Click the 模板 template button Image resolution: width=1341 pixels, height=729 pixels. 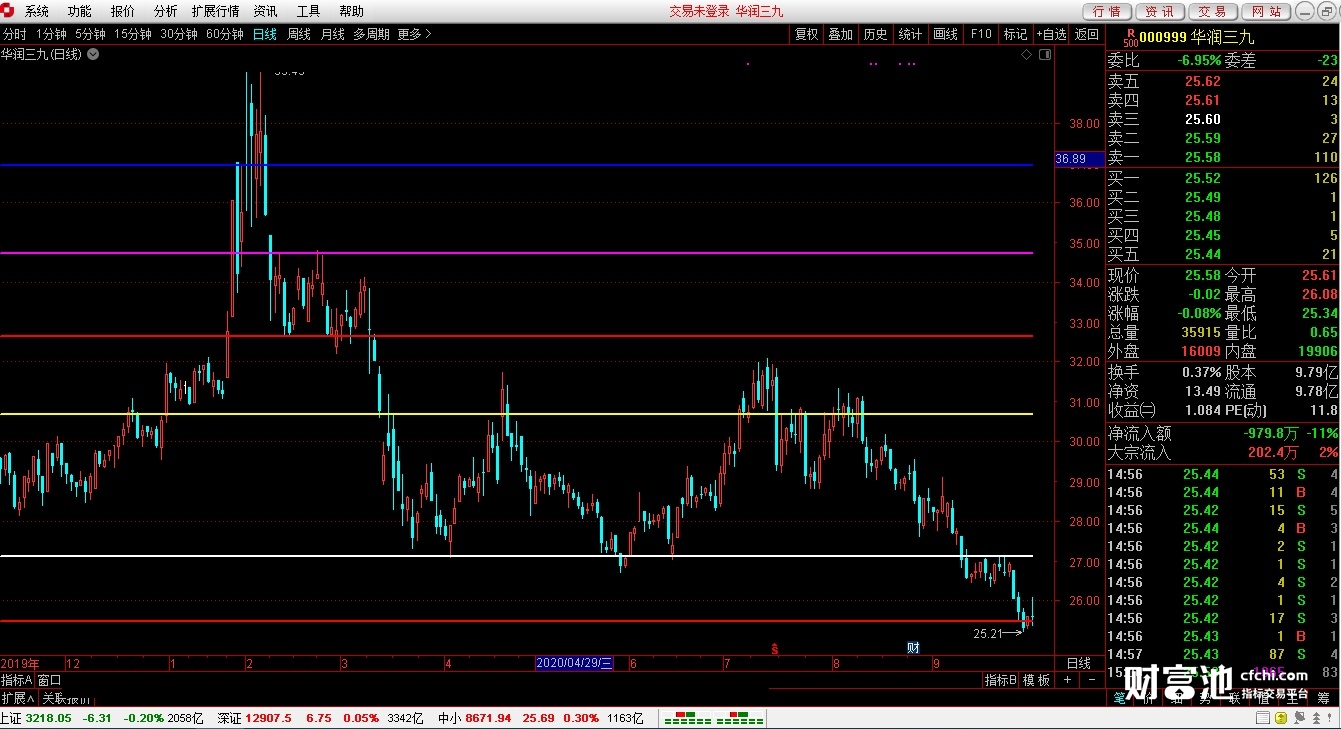[x=1037, y=680]
